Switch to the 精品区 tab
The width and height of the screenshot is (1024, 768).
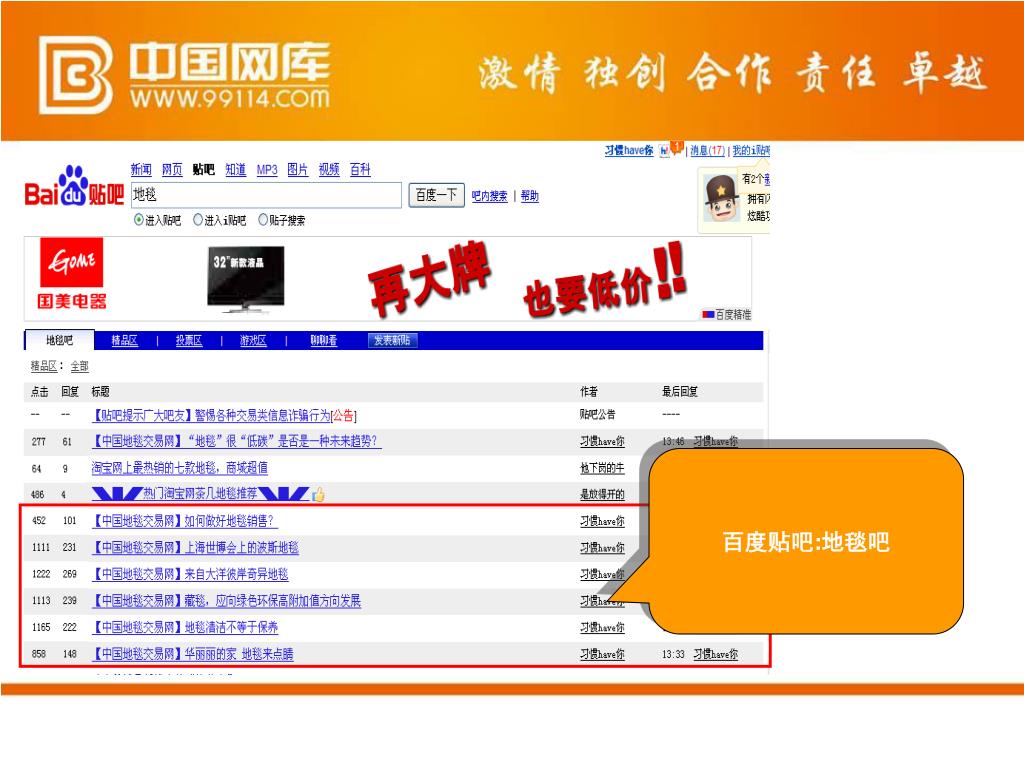[x=125, y=340]
